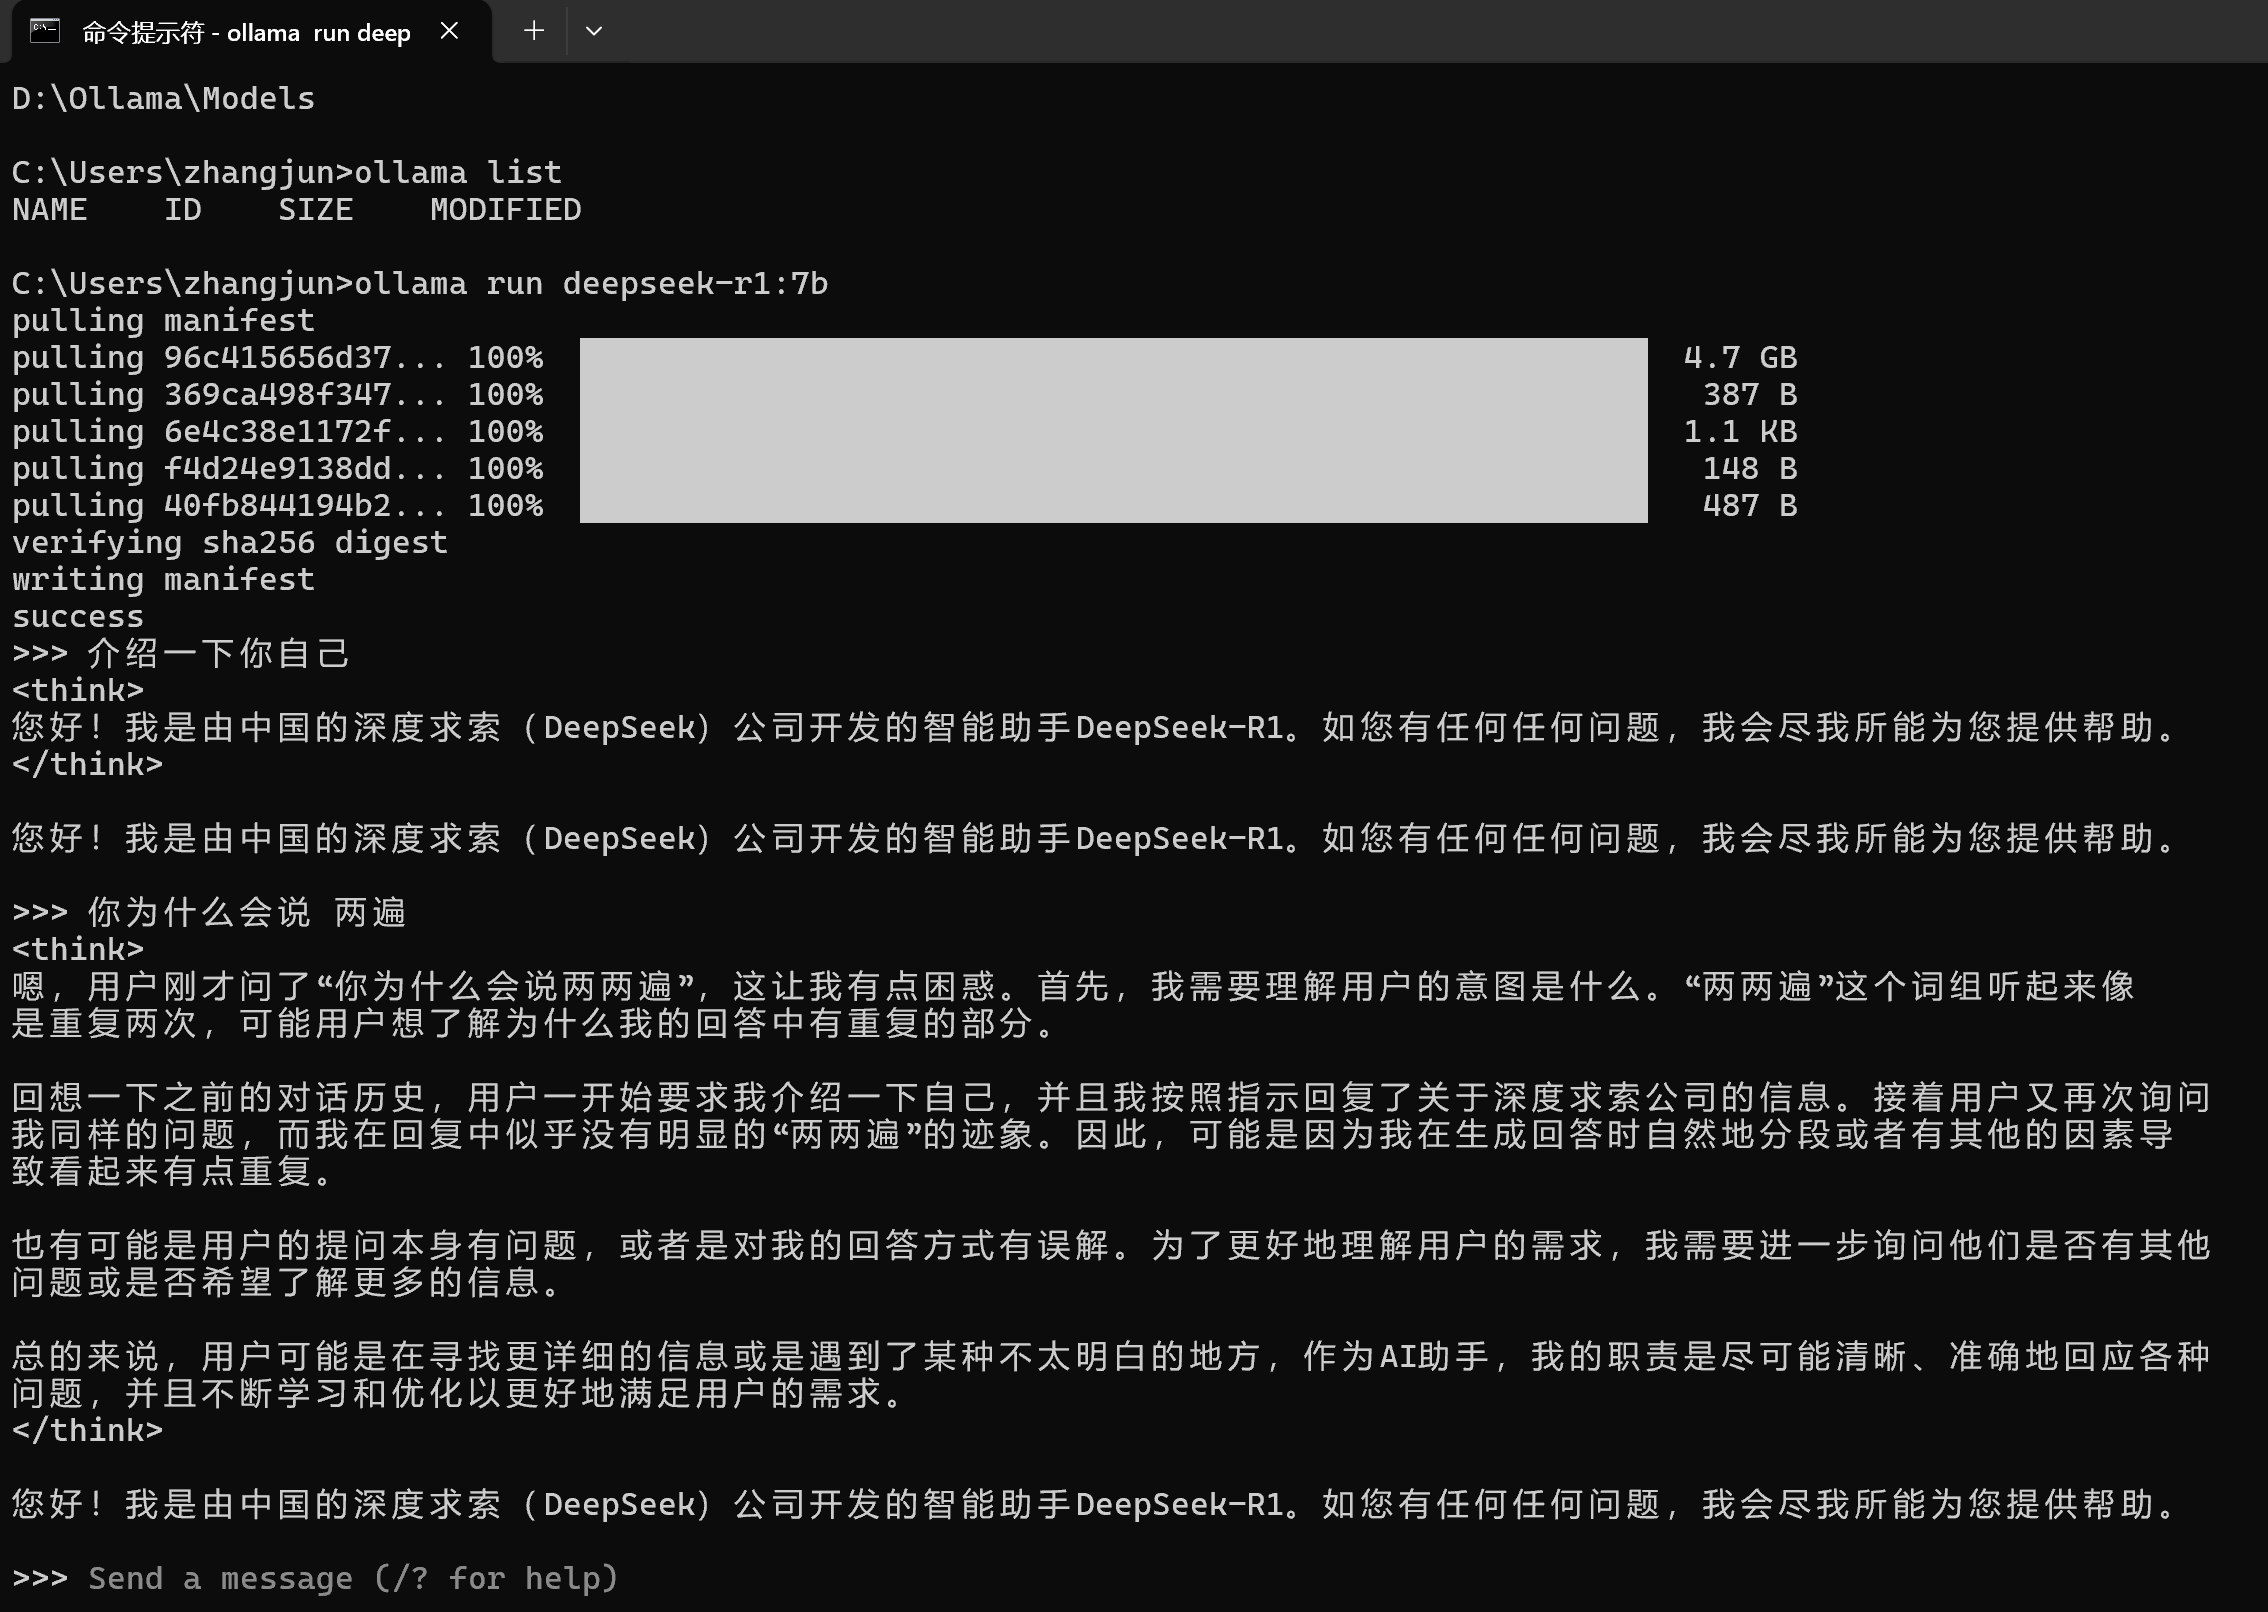
Task: Select the 命令提示符 - ollama run deep tab
Action: [246, 33]
